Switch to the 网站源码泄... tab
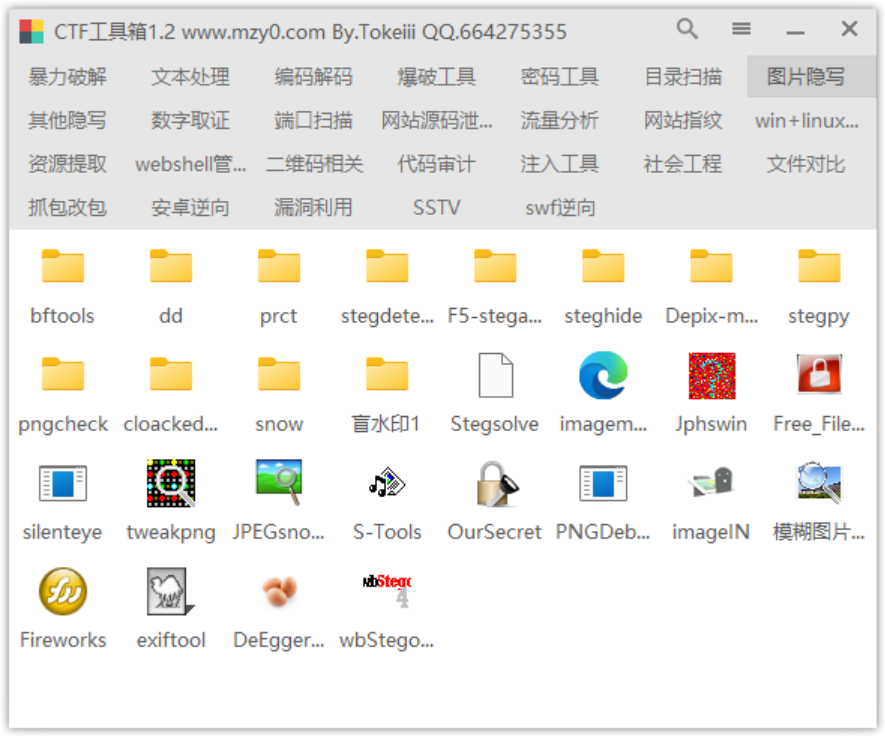 (437, 120)
